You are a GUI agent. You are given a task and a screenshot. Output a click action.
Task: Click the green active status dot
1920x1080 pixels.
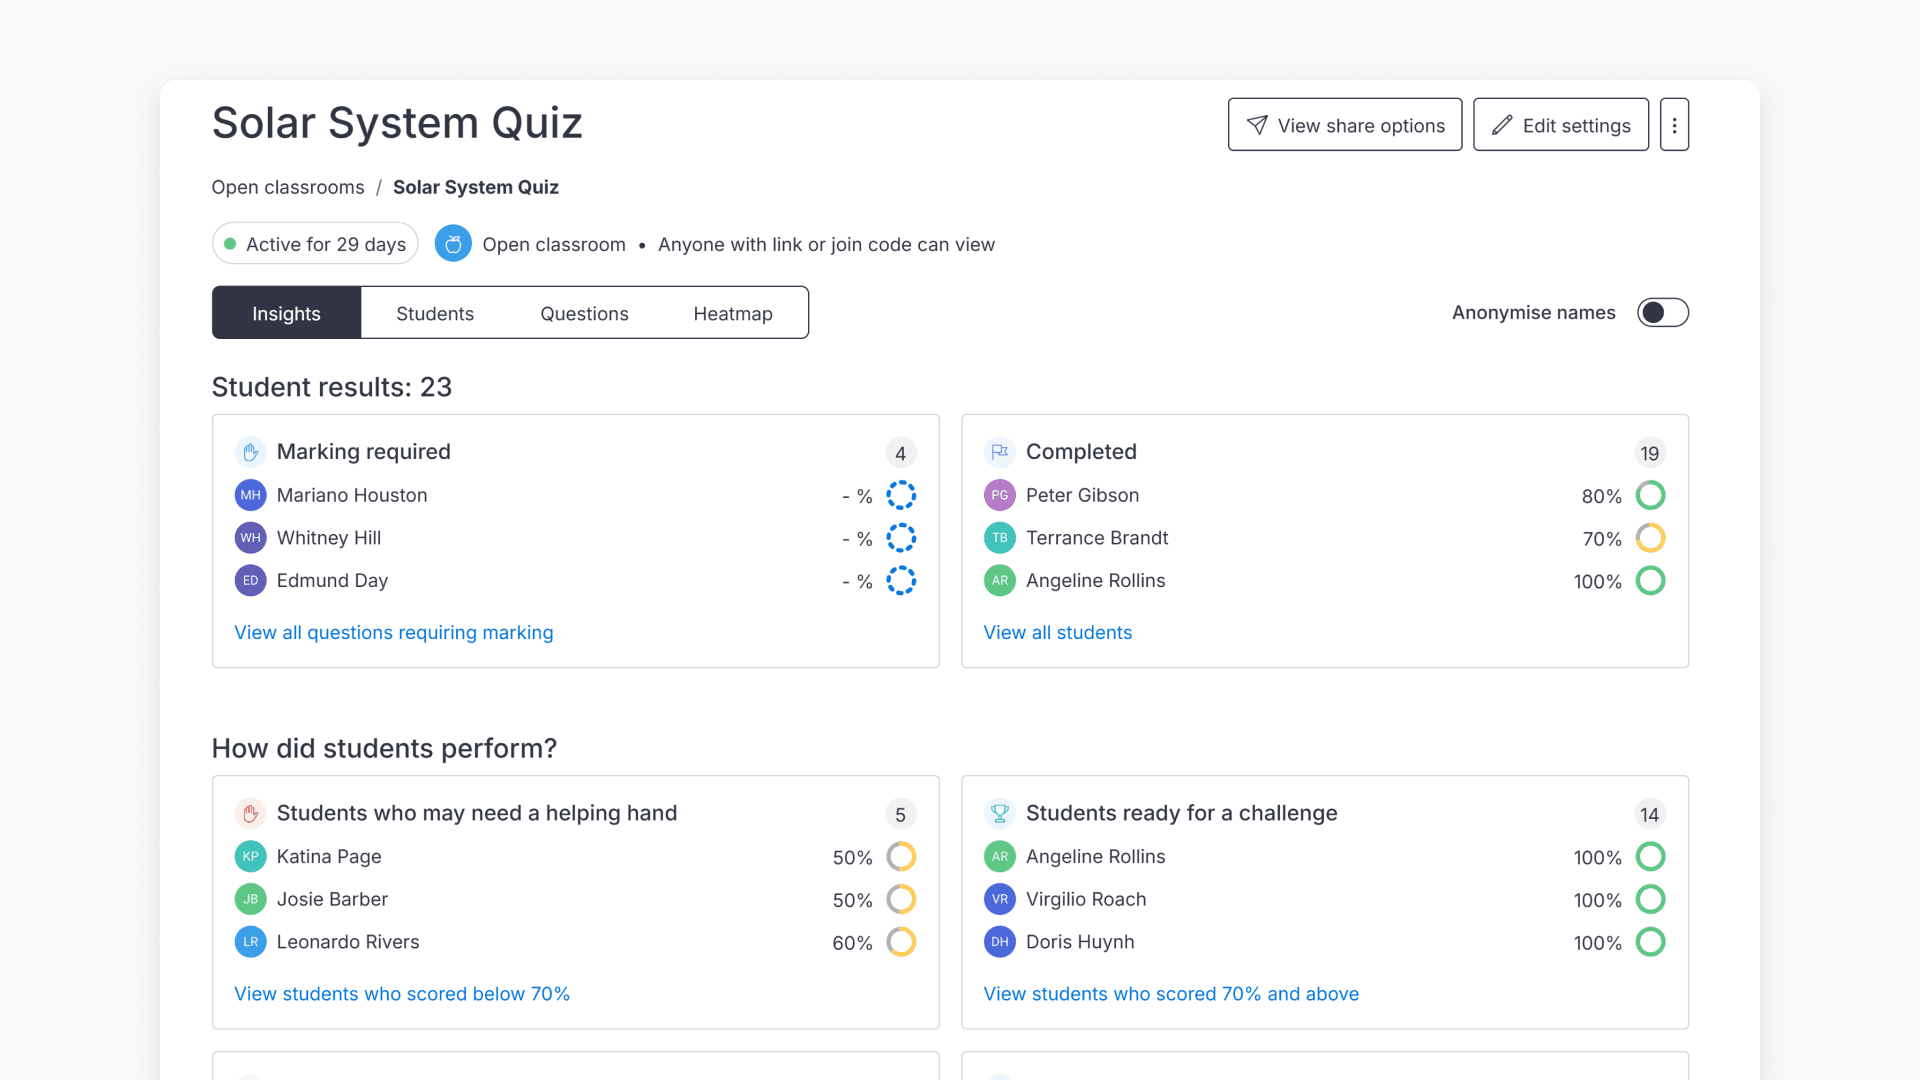pos(230,244)
